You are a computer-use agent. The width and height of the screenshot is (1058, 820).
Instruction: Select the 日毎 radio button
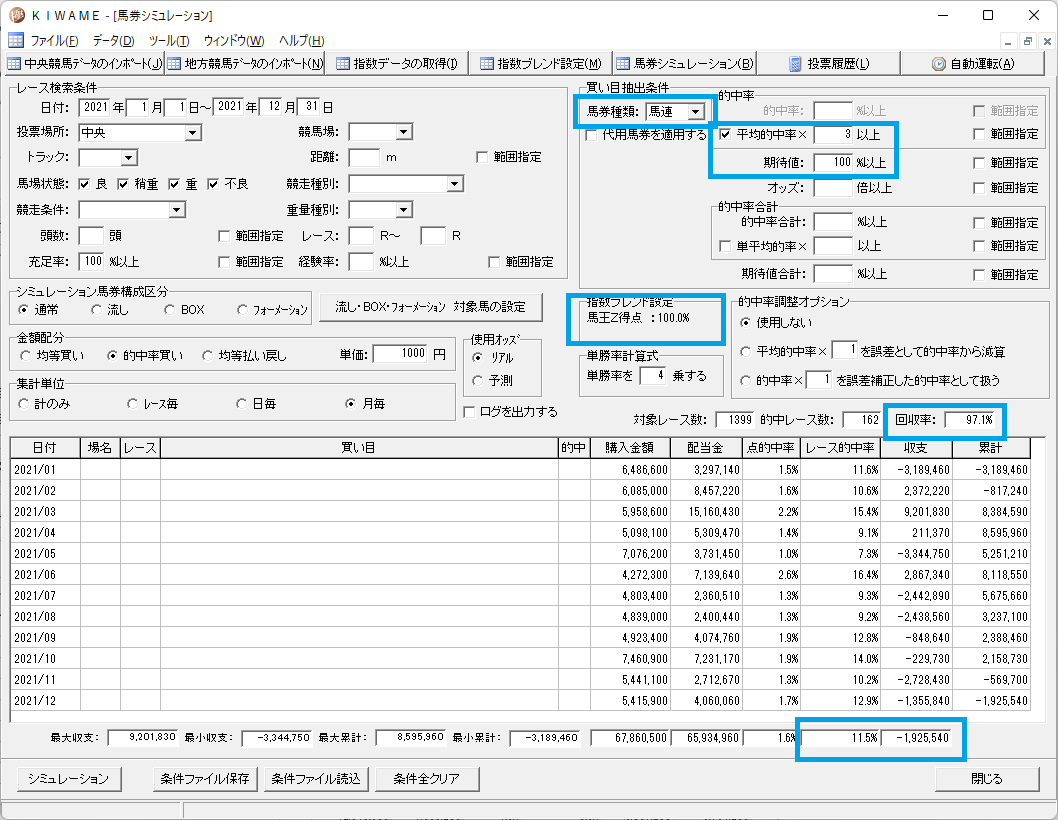pyautogui.click(x=241, y=404)
